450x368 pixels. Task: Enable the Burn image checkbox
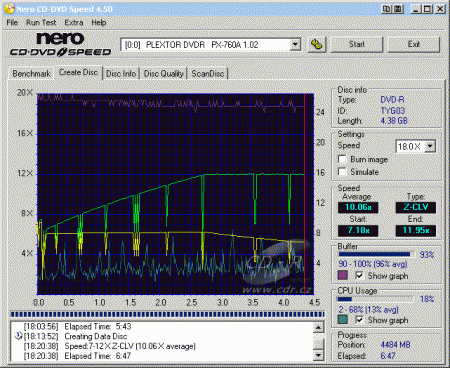[x=342, y=159]
